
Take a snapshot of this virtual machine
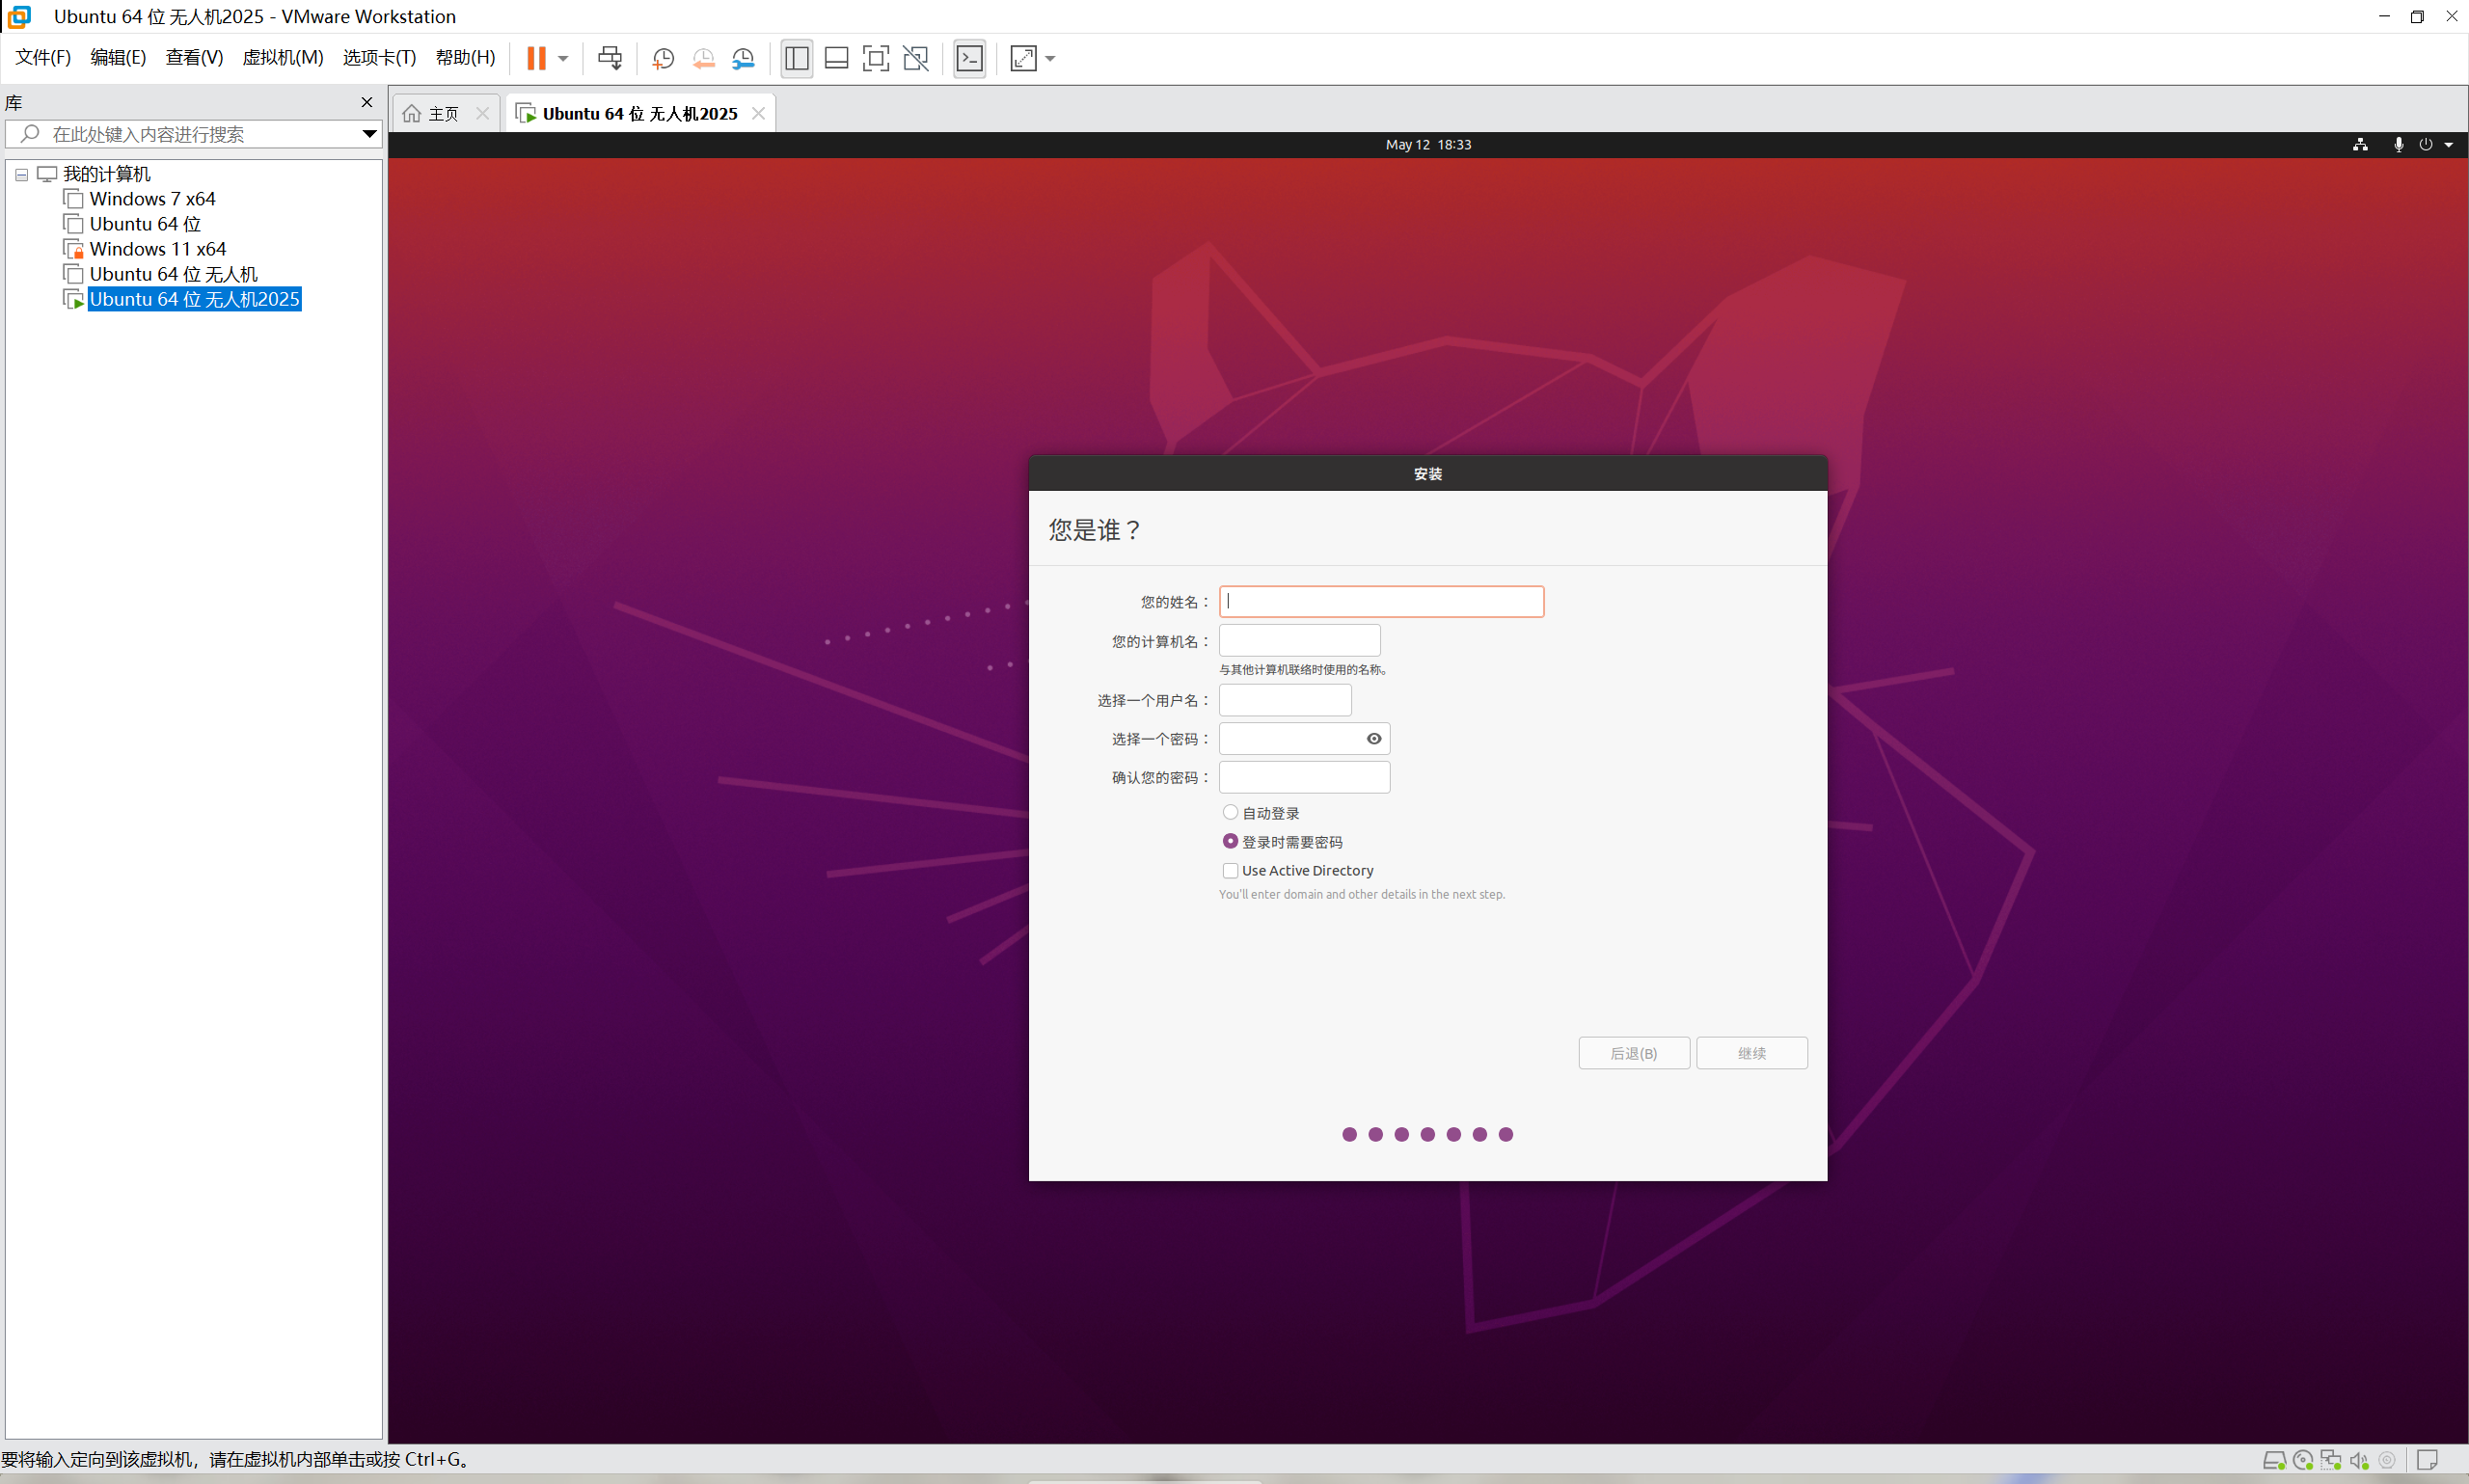click(x=662, y=58)
